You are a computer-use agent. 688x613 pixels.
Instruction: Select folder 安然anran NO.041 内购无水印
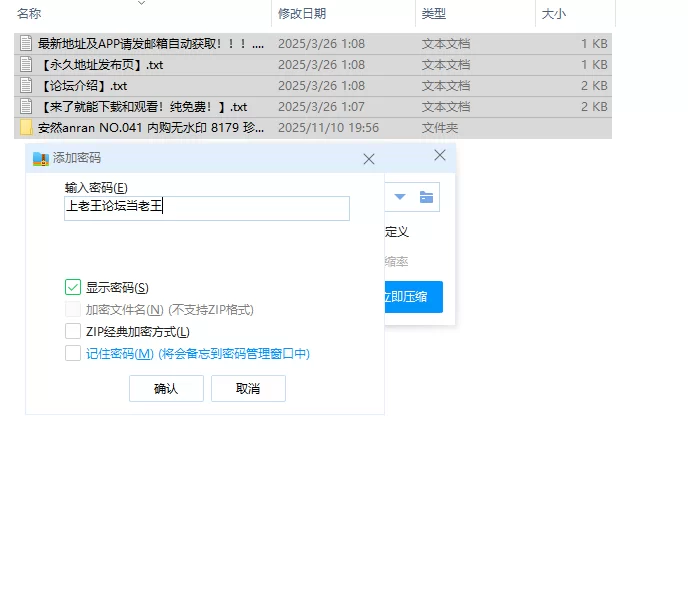313,128
